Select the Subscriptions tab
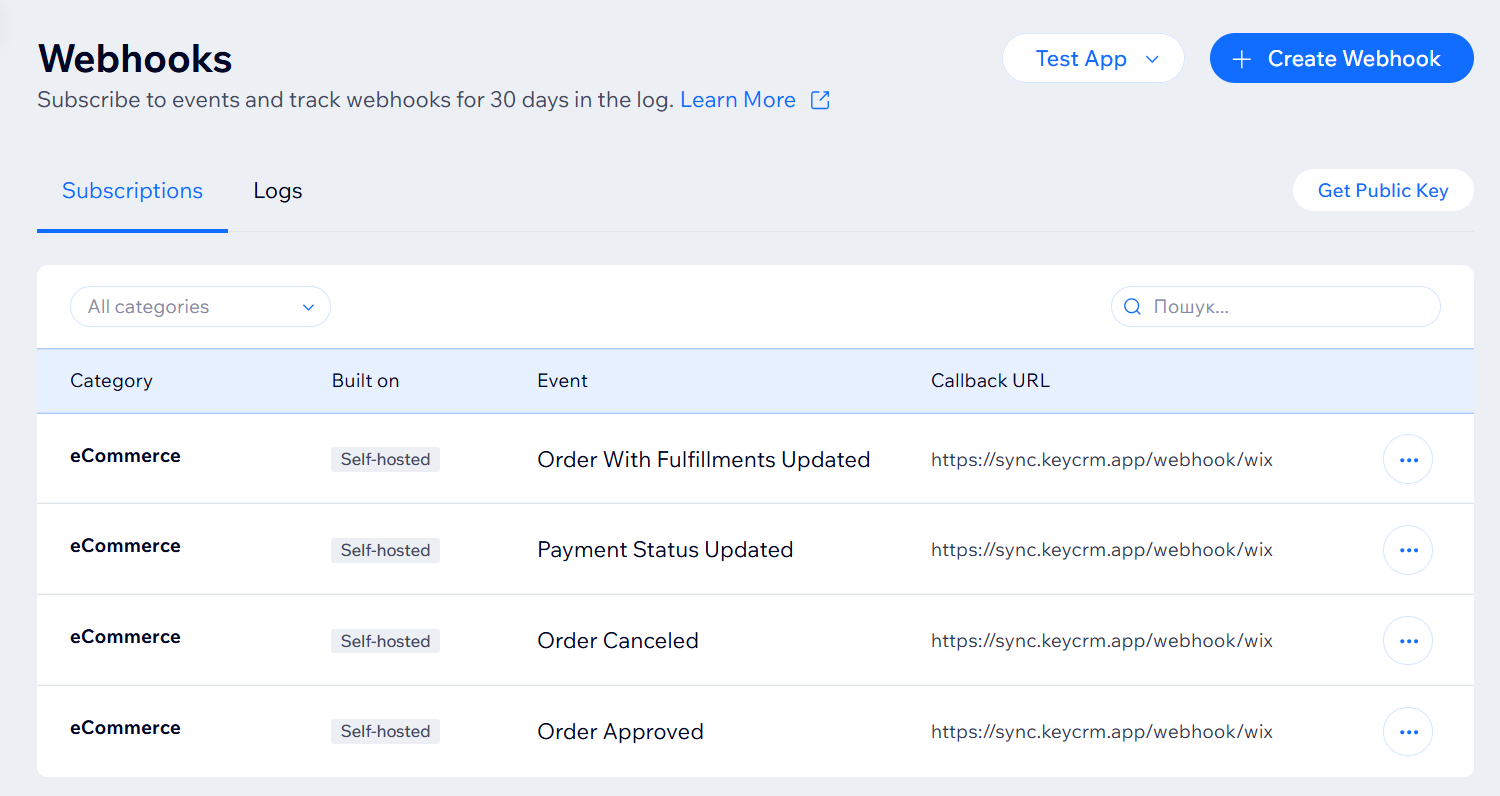 (x=132, y=191)
